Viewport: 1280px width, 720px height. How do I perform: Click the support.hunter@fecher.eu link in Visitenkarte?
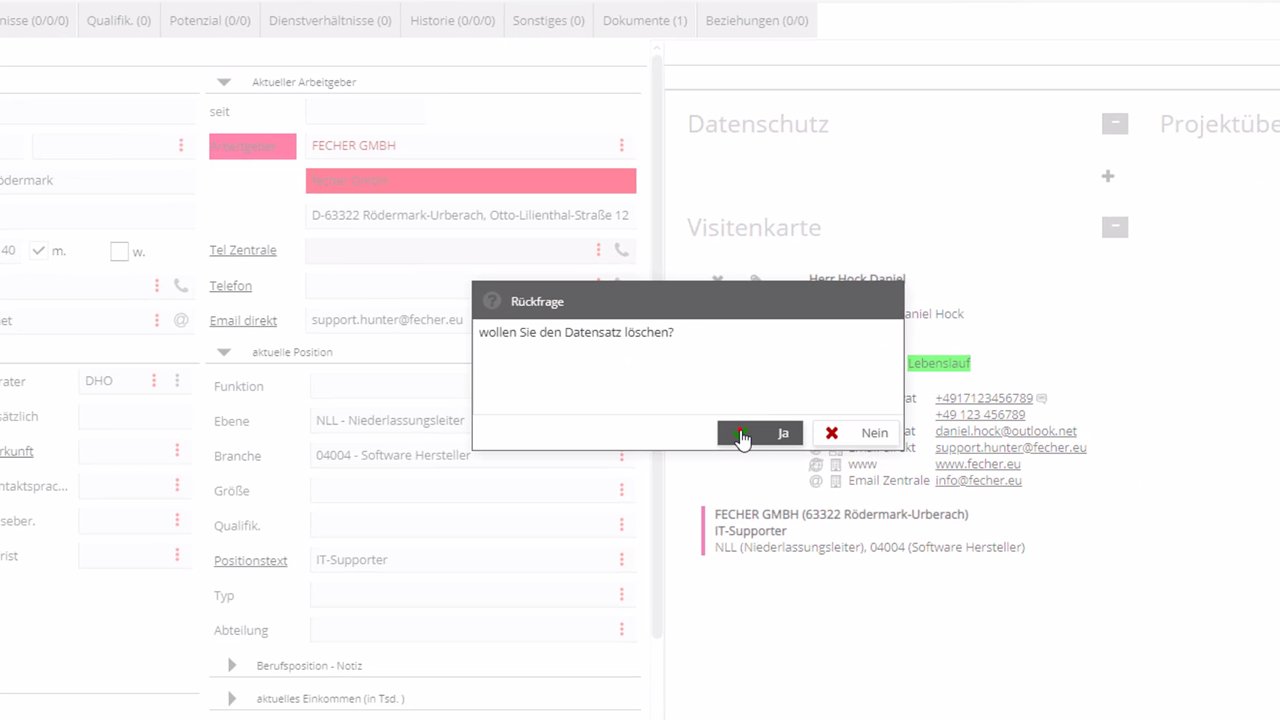[1011, 447]
